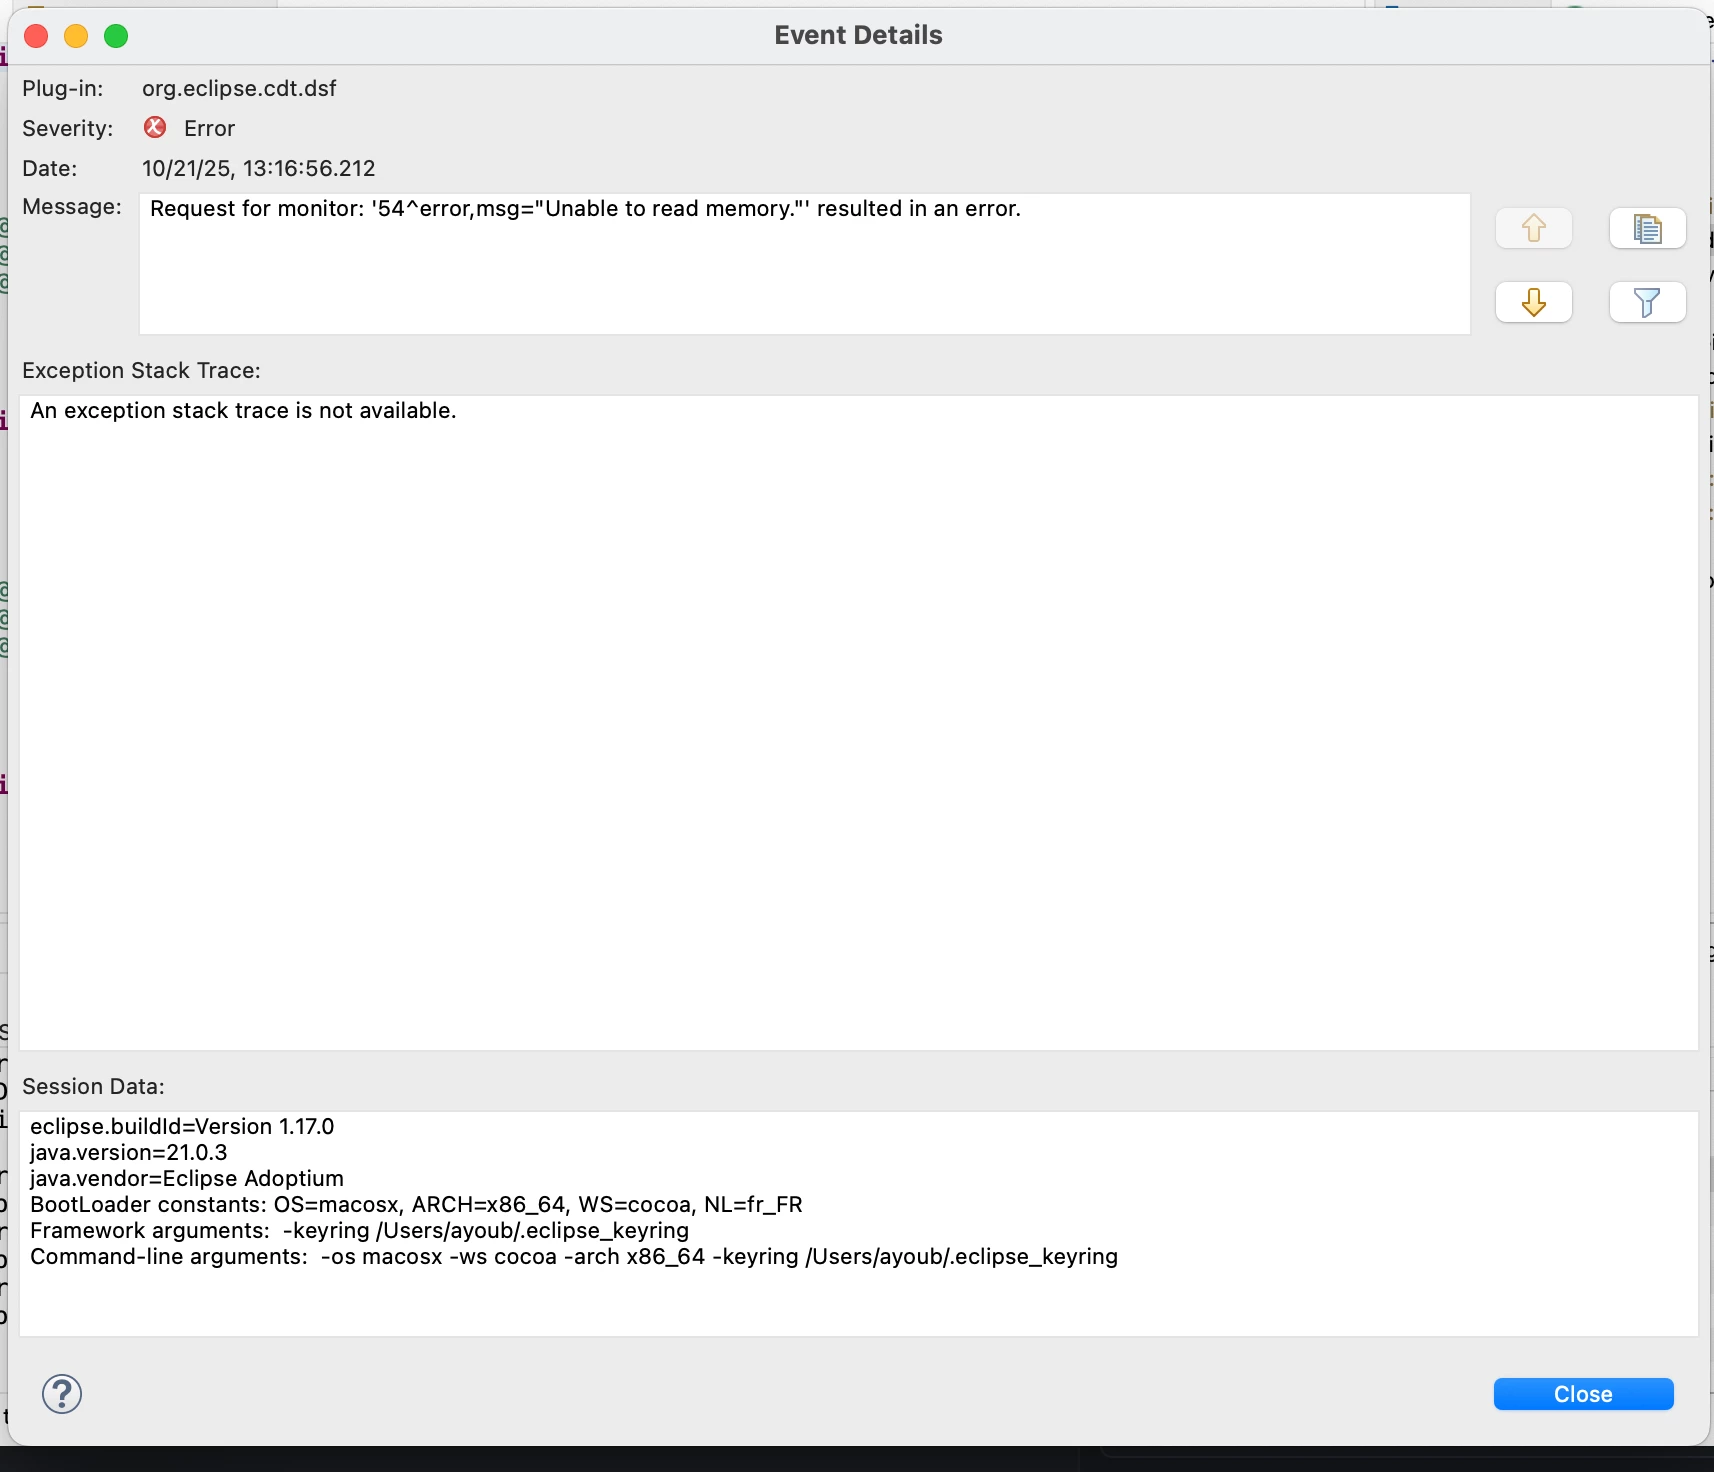Copy event details to clipboard
The width and height of the screenshot is (1714, 1472).
pos(1647,228)
